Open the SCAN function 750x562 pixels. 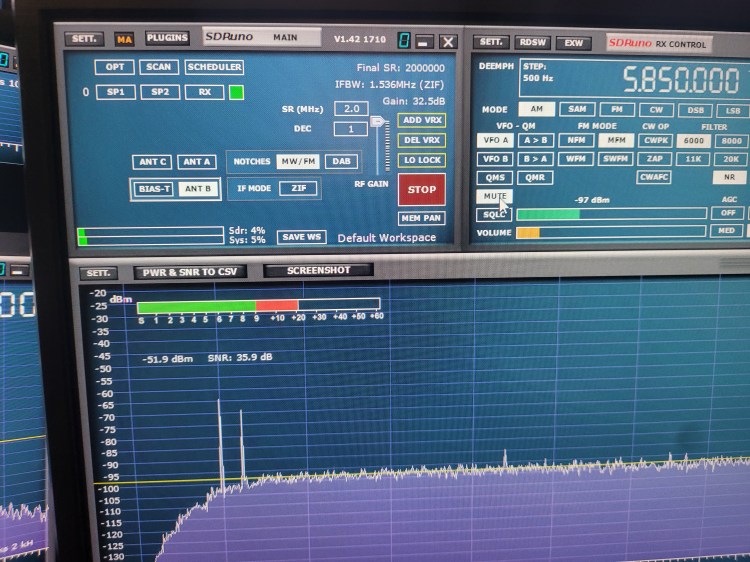[x=159, y=67]
